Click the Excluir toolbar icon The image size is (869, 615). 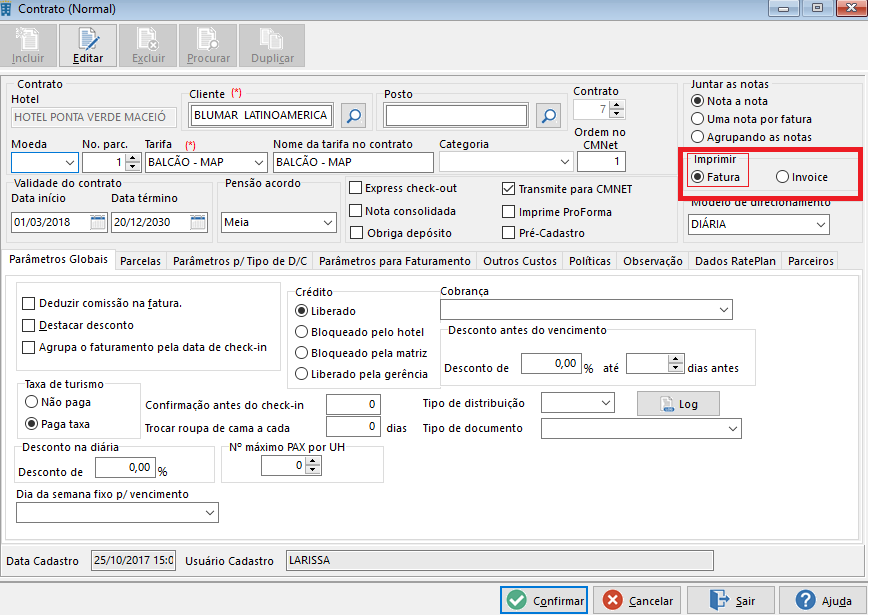pos(148,45)
